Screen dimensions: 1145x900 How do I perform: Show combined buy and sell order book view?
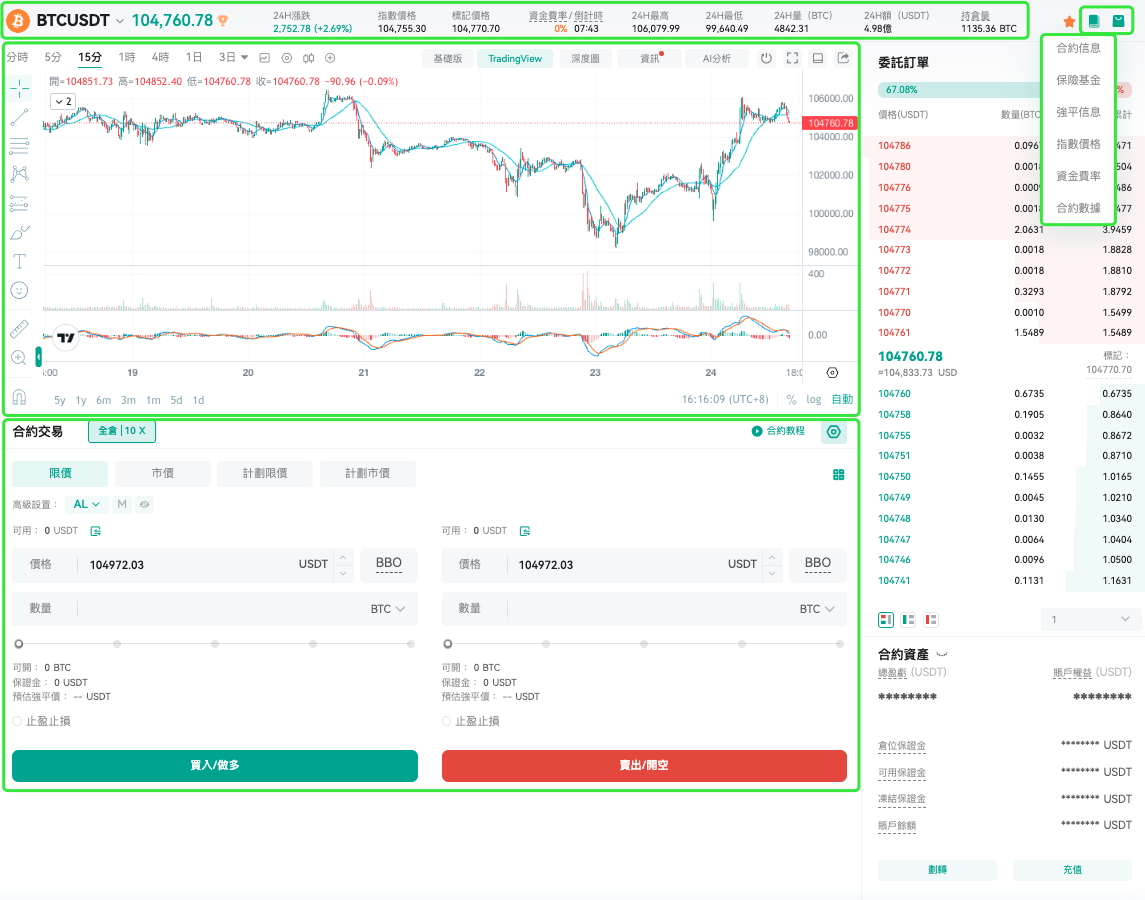coord(886,619)
